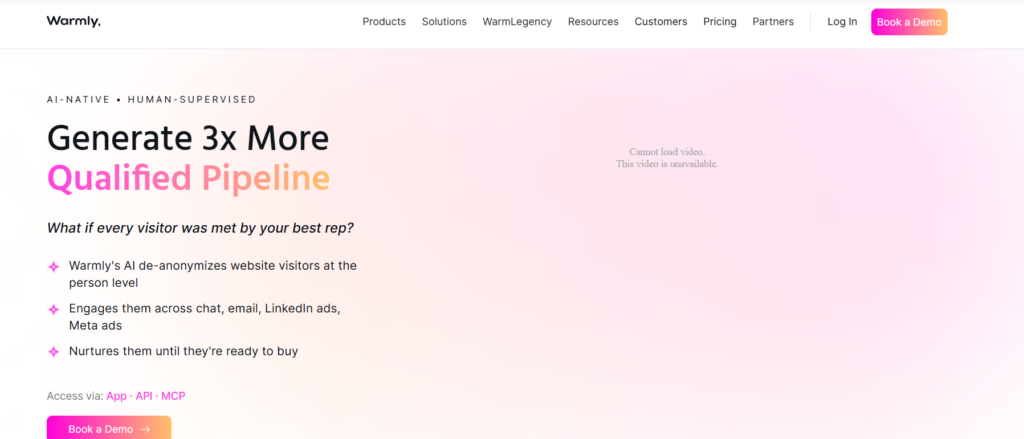Go to WarmLegency page

coord(517,22)
